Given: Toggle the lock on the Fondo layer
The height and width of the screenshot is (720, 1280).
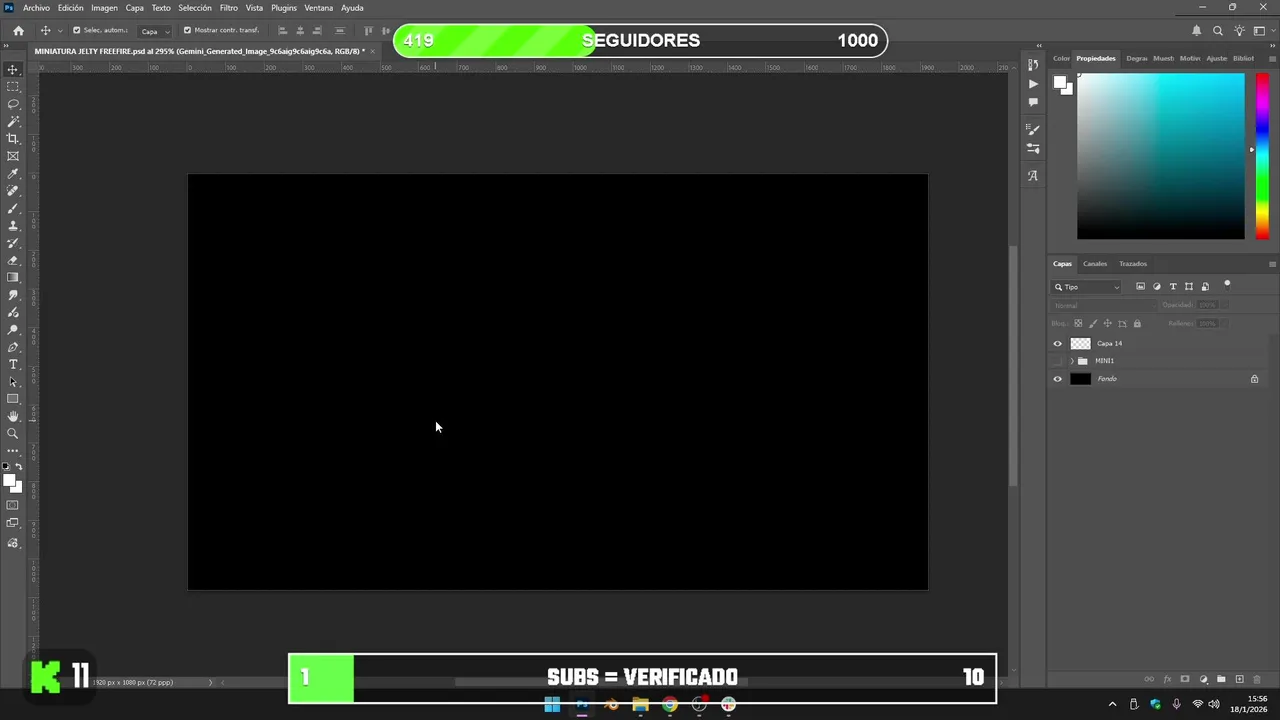Looking at the screenshot, I should click(x=1254, y=379).
